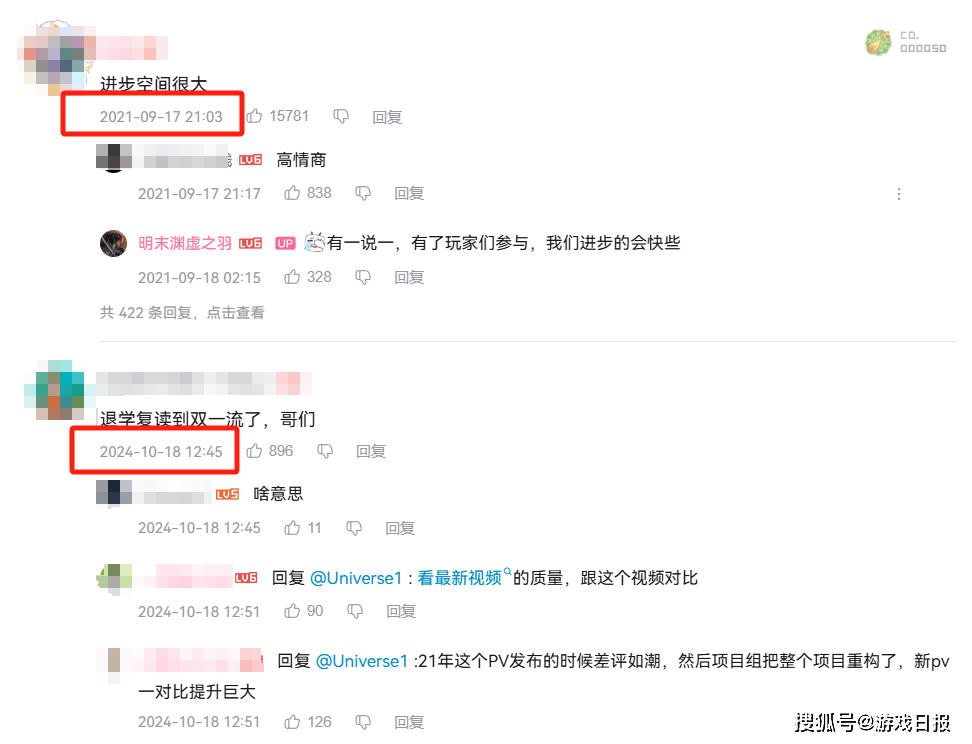Like the comment with 15781 likes
The image size is (972, 744).
254,116
